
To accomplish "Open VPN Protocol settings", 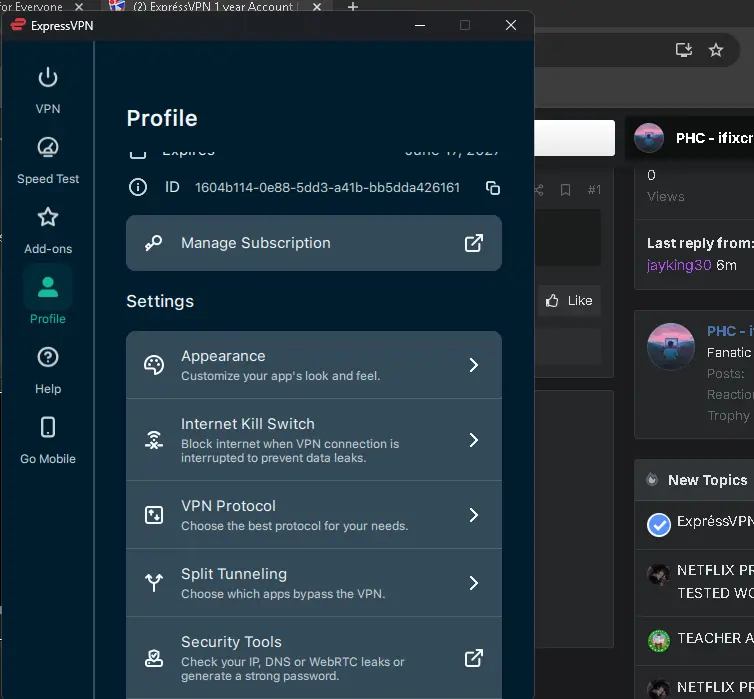I will point(314,514).
